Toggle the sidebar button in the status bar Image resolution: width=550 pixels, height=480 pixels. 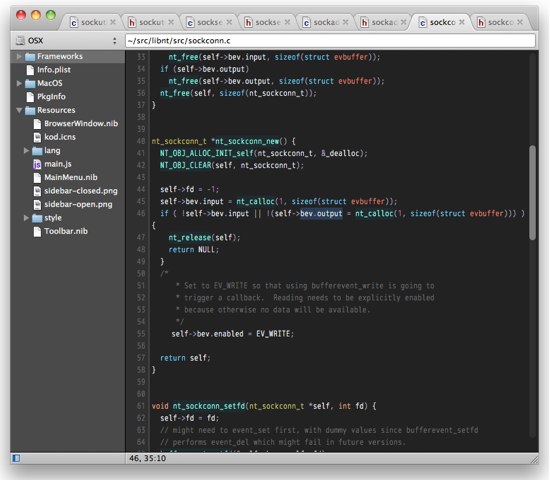point(16,458)
